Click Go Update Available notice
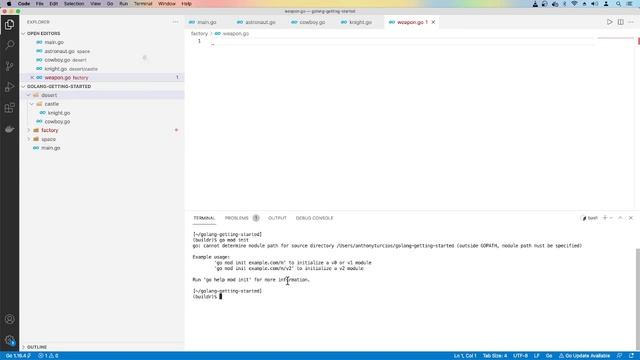Screen dimensions: 640x360 [584, 356]
